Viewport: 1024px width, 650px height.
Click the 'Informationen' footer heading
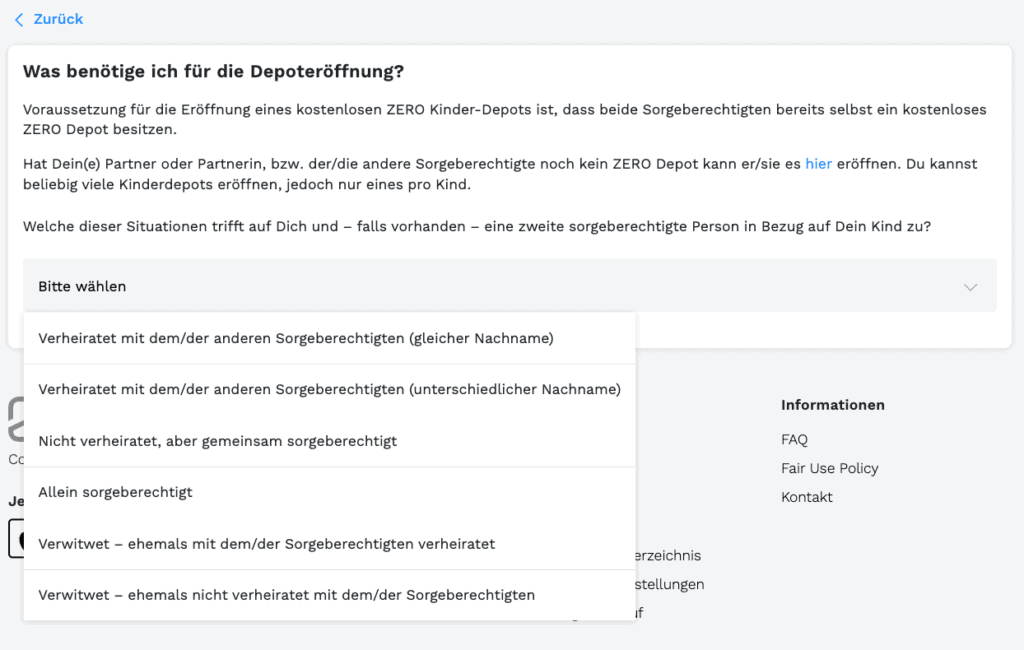click(833, 405)
